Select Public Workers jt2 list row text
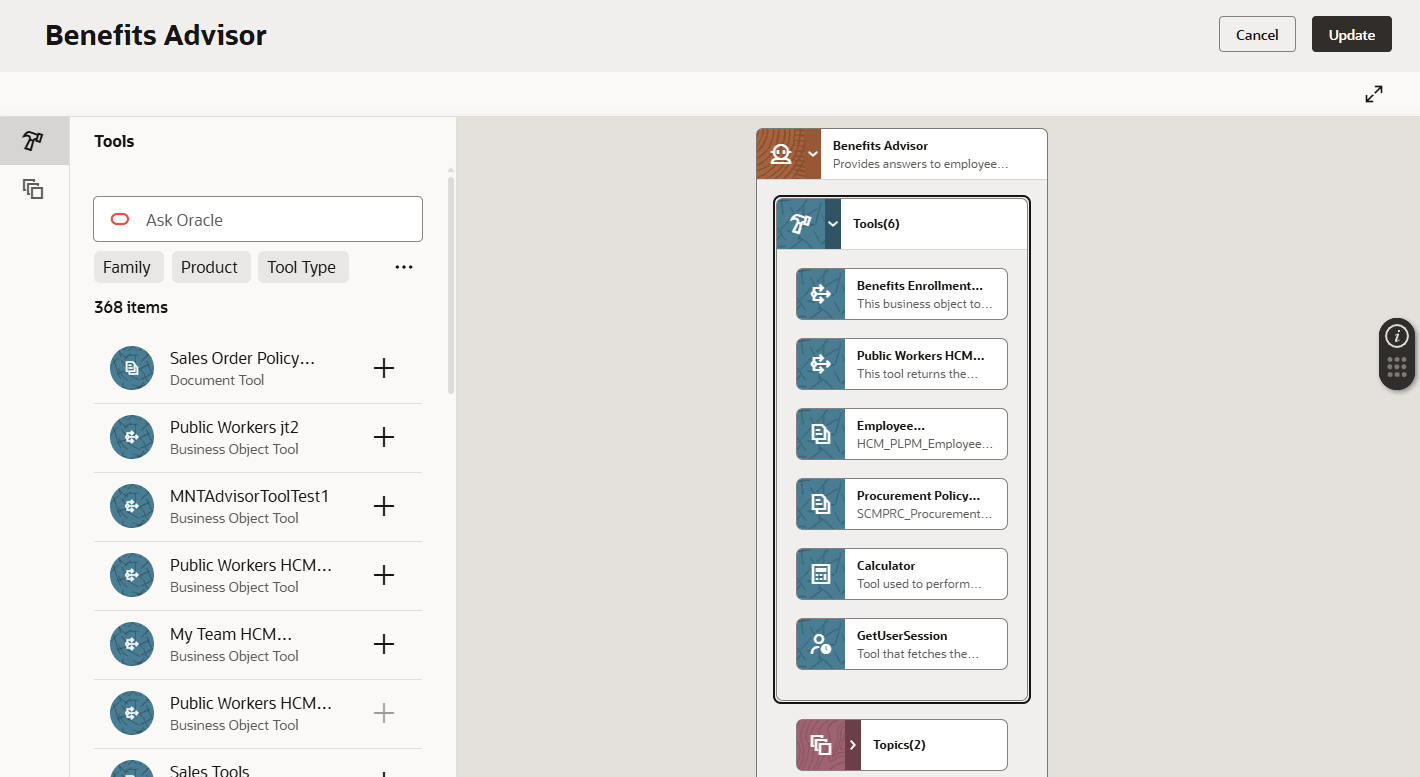The image size is (1420, 777). tap(234, 427)
